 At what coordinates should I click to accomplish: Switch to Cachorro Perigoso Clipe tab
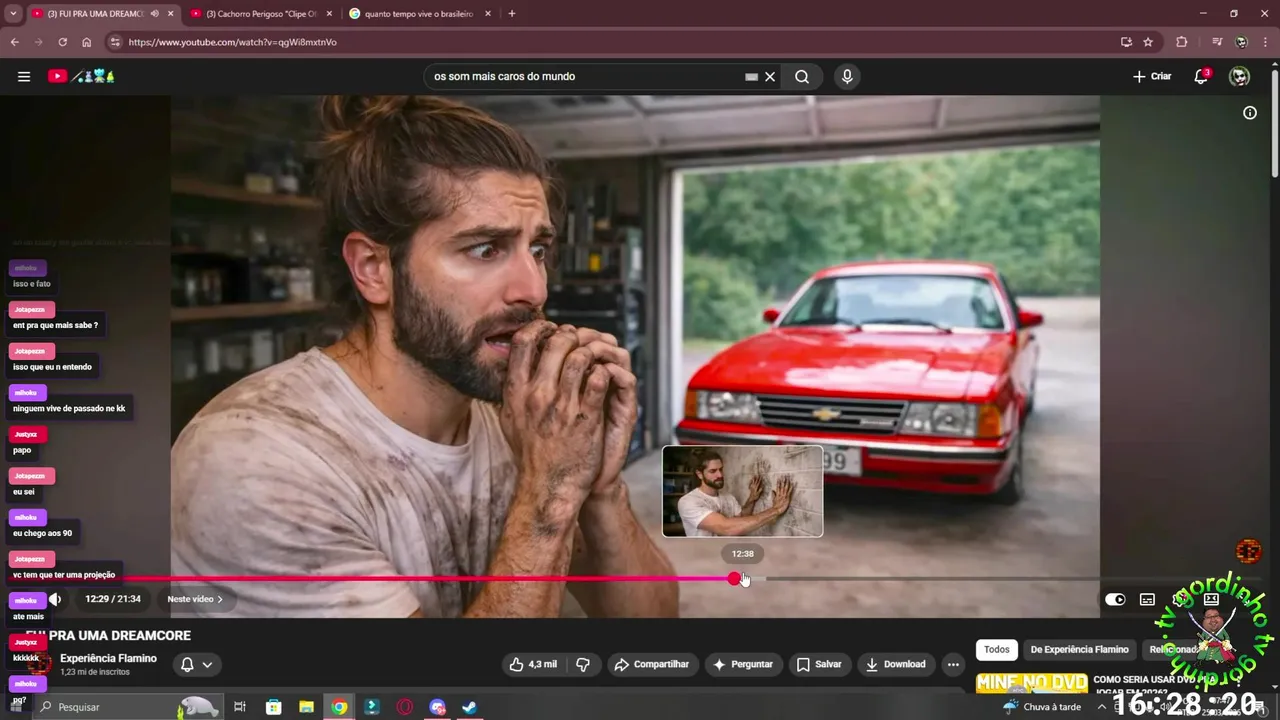[261, 14]
